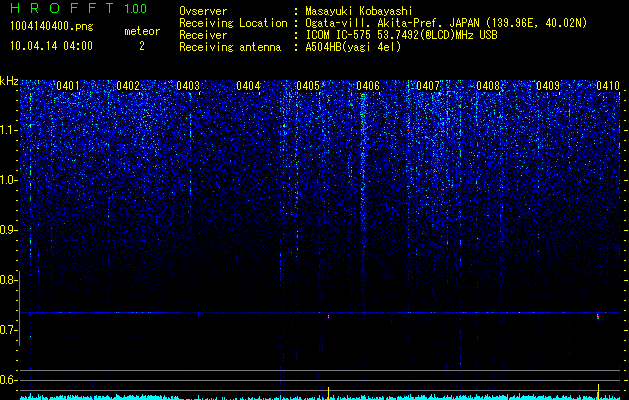
Task: Click the meteor echo spot after 0405
Action: tap(329, 317)
